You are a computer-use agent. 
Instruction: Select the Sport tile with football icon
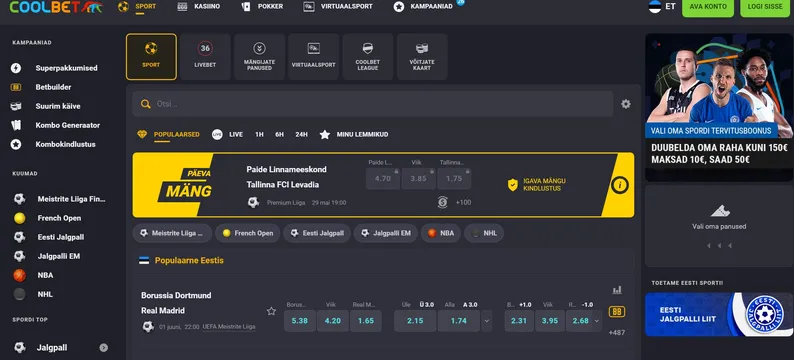pyautogui.click(x=151, y=57)
